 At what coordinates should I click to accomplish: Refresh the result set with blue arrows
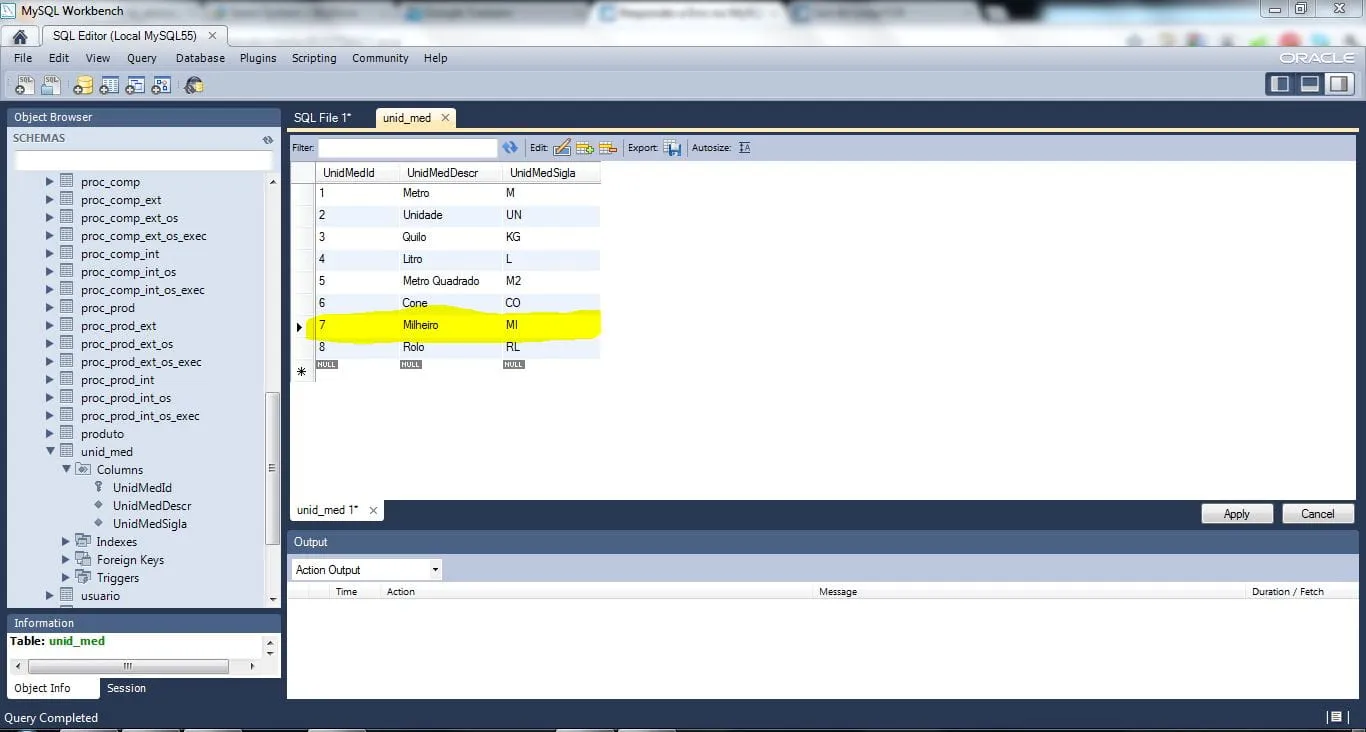click(x=510, y=148)
